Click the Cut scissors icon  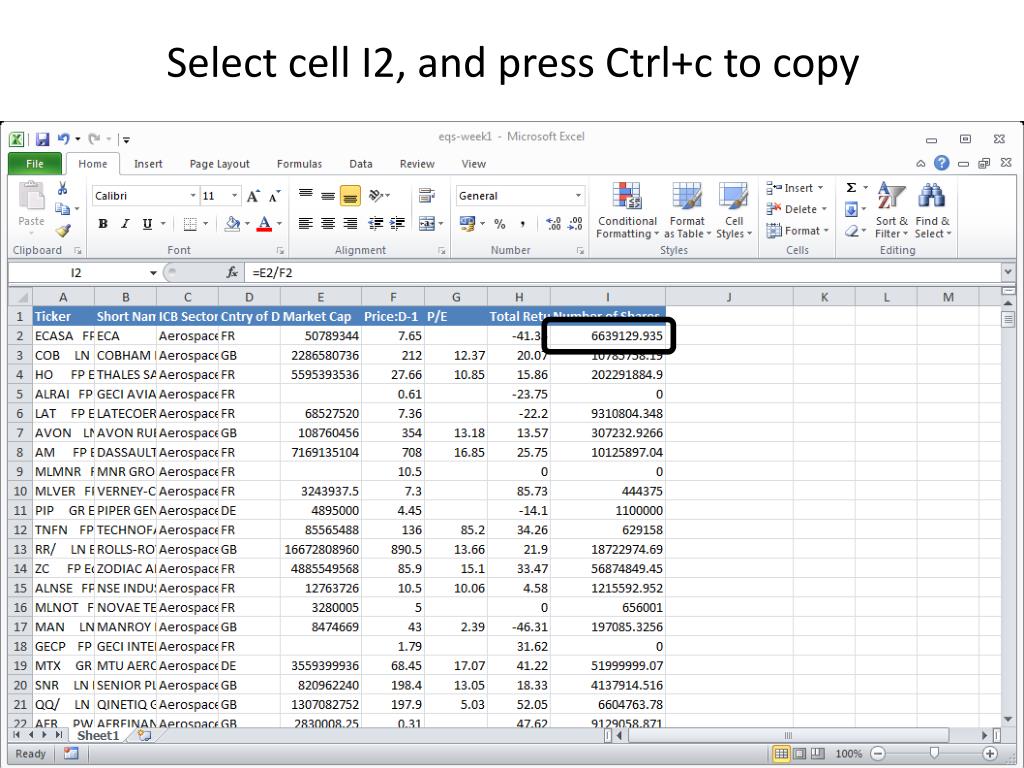tap(63, 189)
